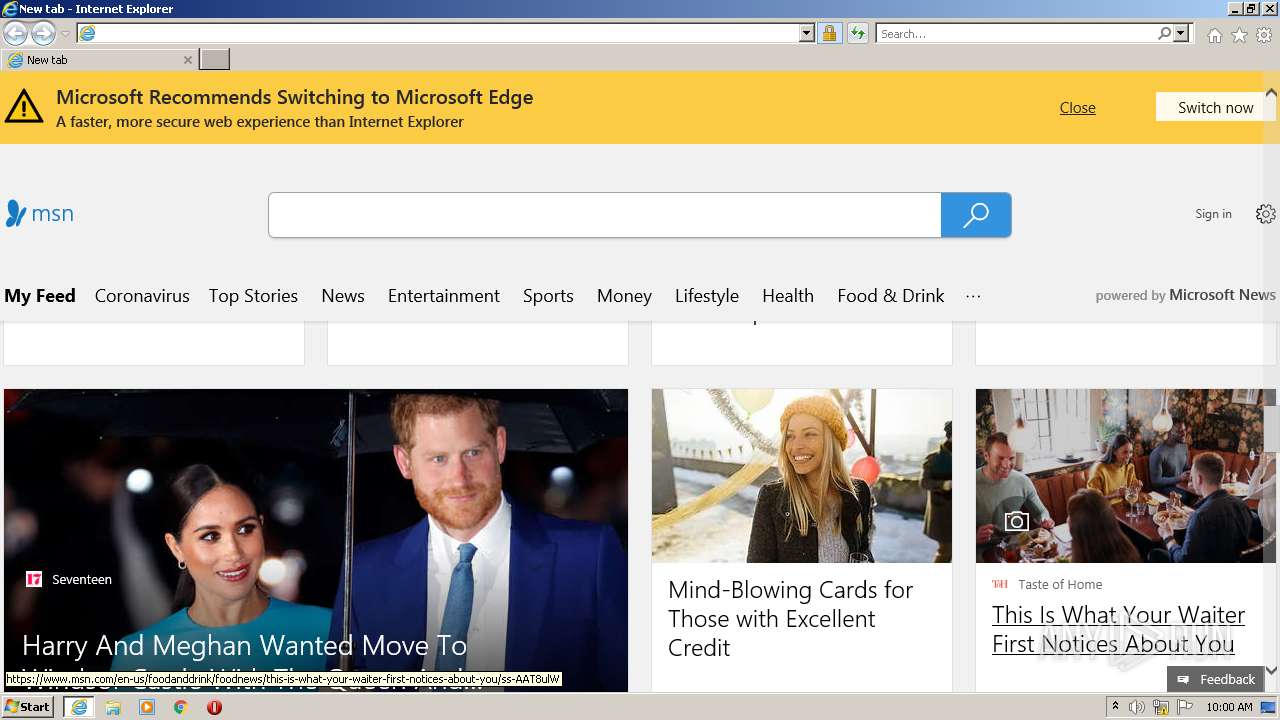Open the News category
The height and width of the screenshot is (720, 1280).
[343, 296]
